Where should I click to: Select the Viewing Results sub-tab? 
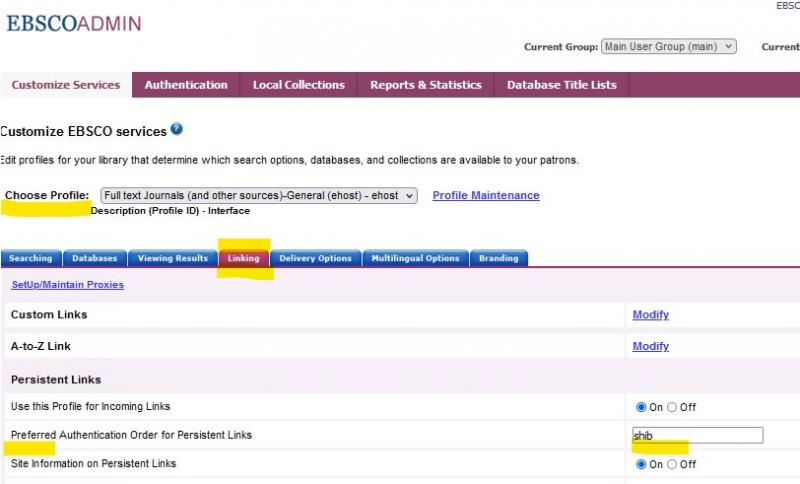[173, 258]
